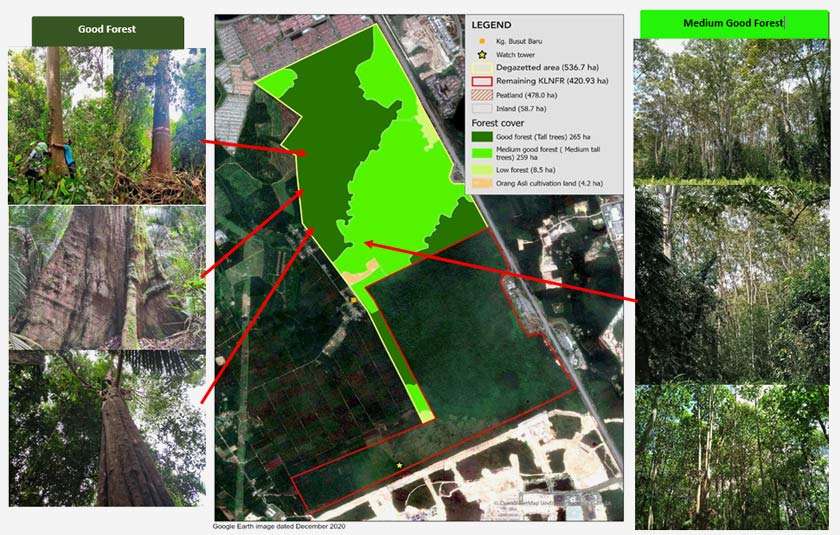840x535 pixels.
Task: Select the pale green Low forest swatch
Action: [482, 170]
